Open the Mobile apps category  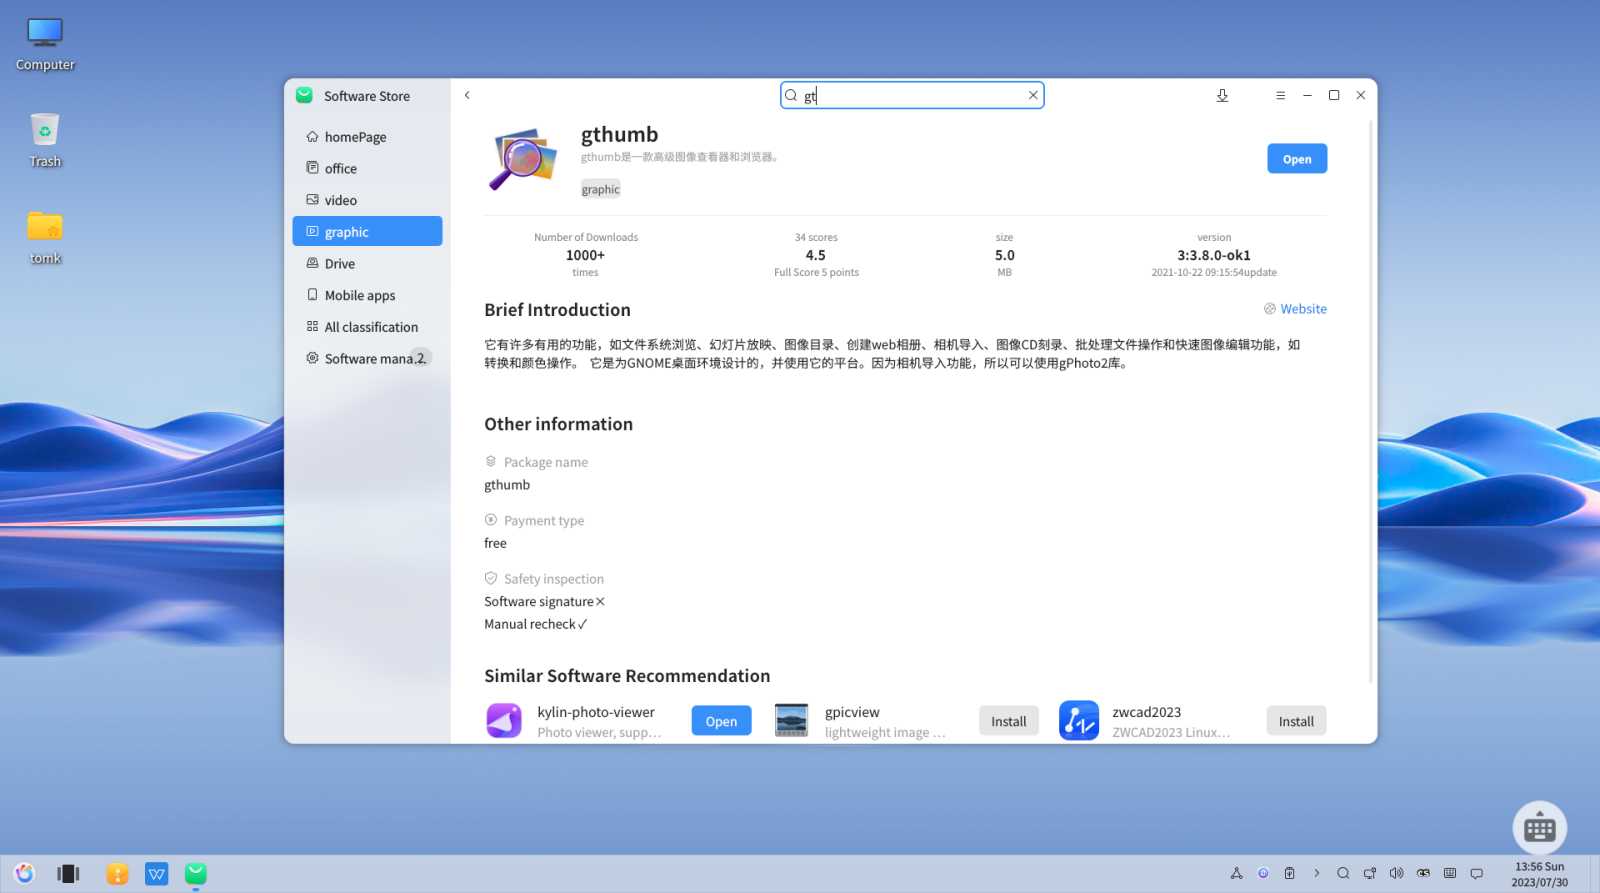click(367, 295)
